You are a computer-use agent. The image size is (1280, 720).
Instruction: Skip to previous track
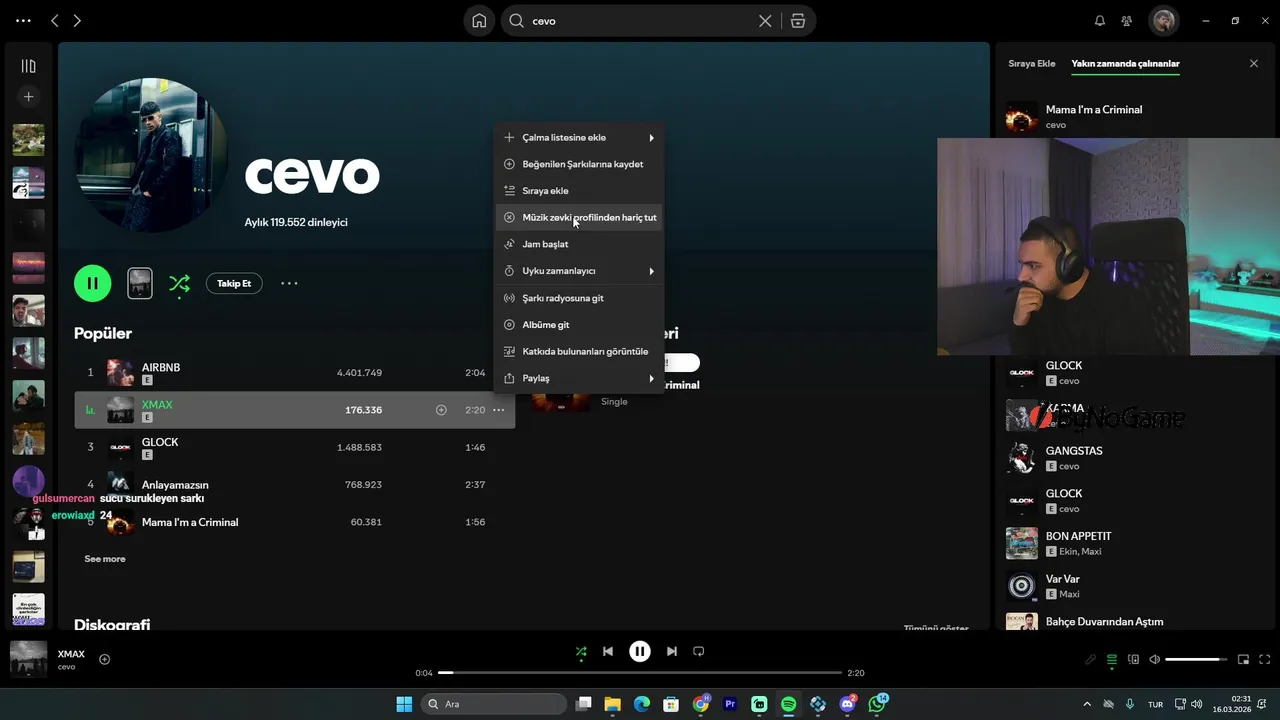click(x=608, y=652)
